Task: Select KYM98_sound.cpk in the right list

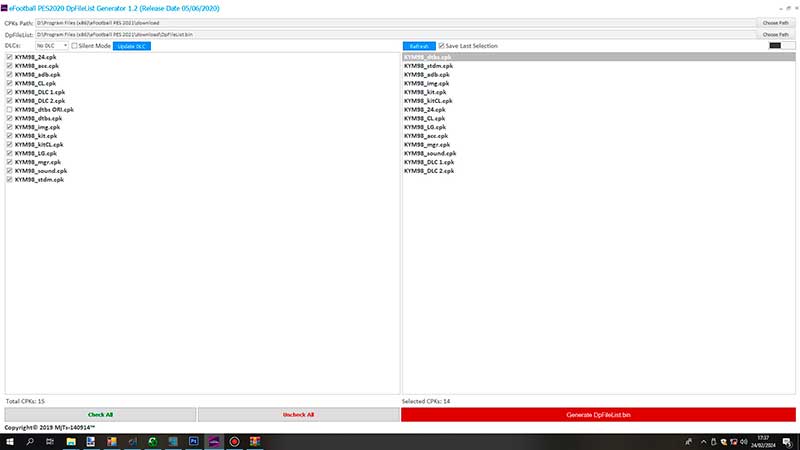Action: tap(430, 153)
